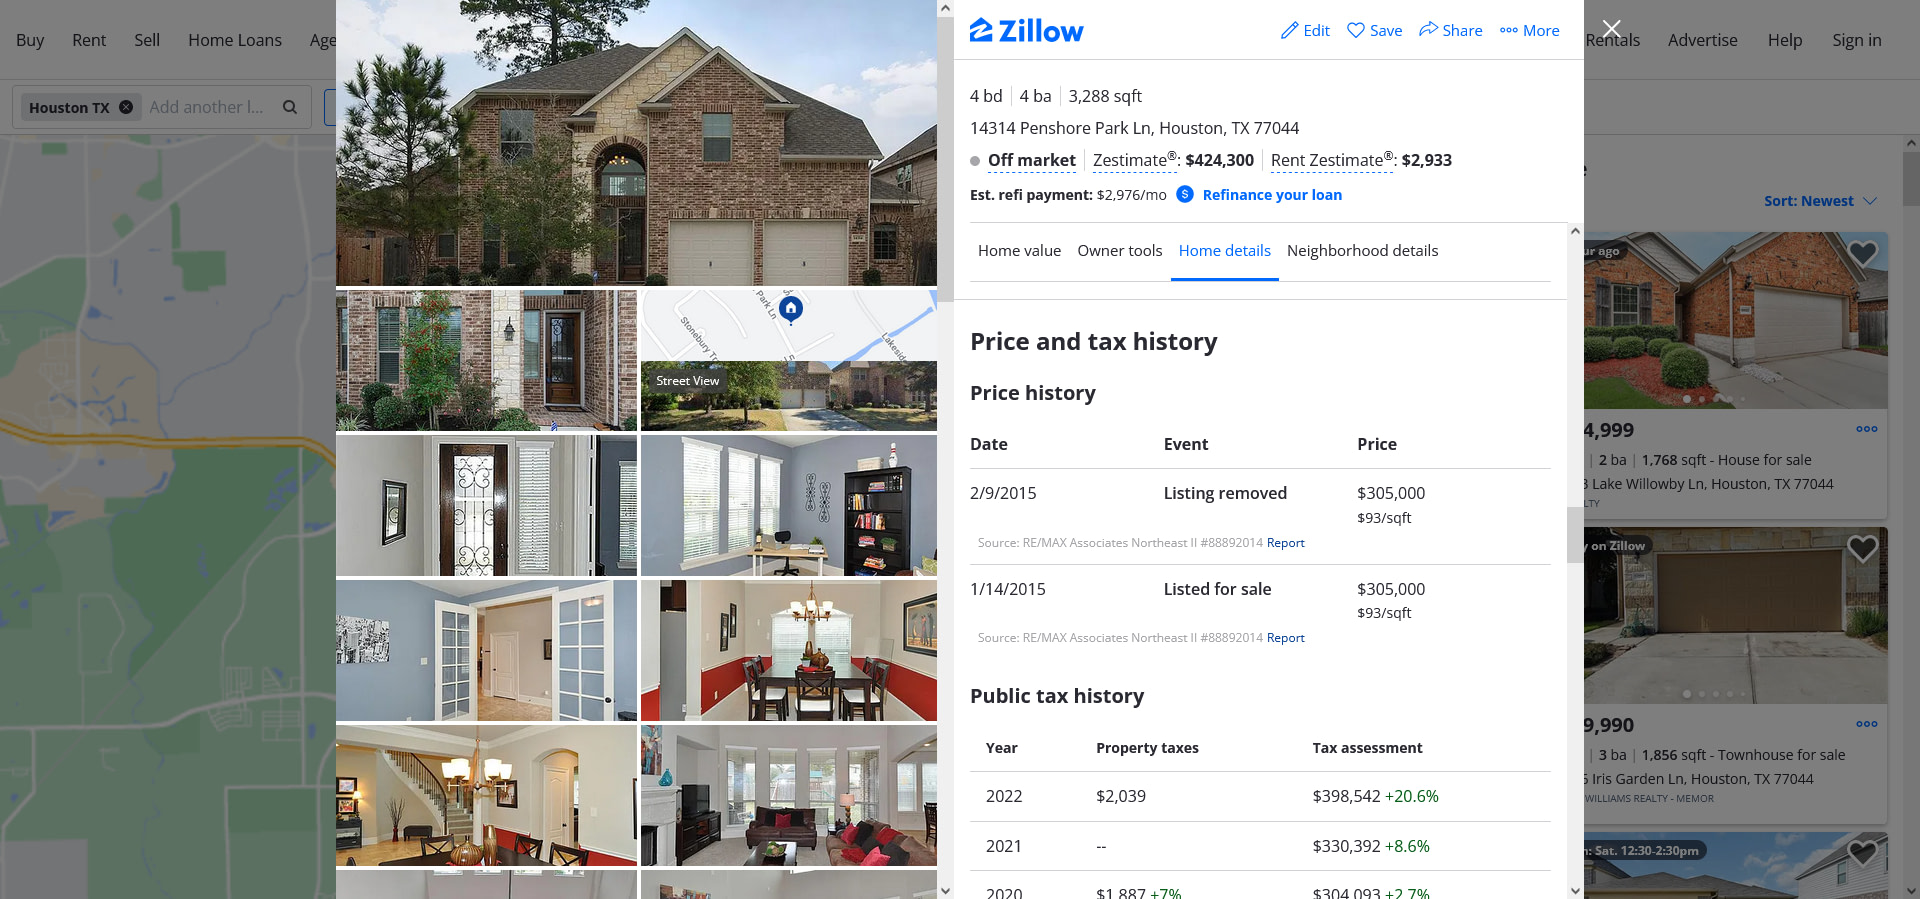This screenshot has height=899, width=1920.
Task: Click the Refinance your loan link
Action: [1272, 195]
